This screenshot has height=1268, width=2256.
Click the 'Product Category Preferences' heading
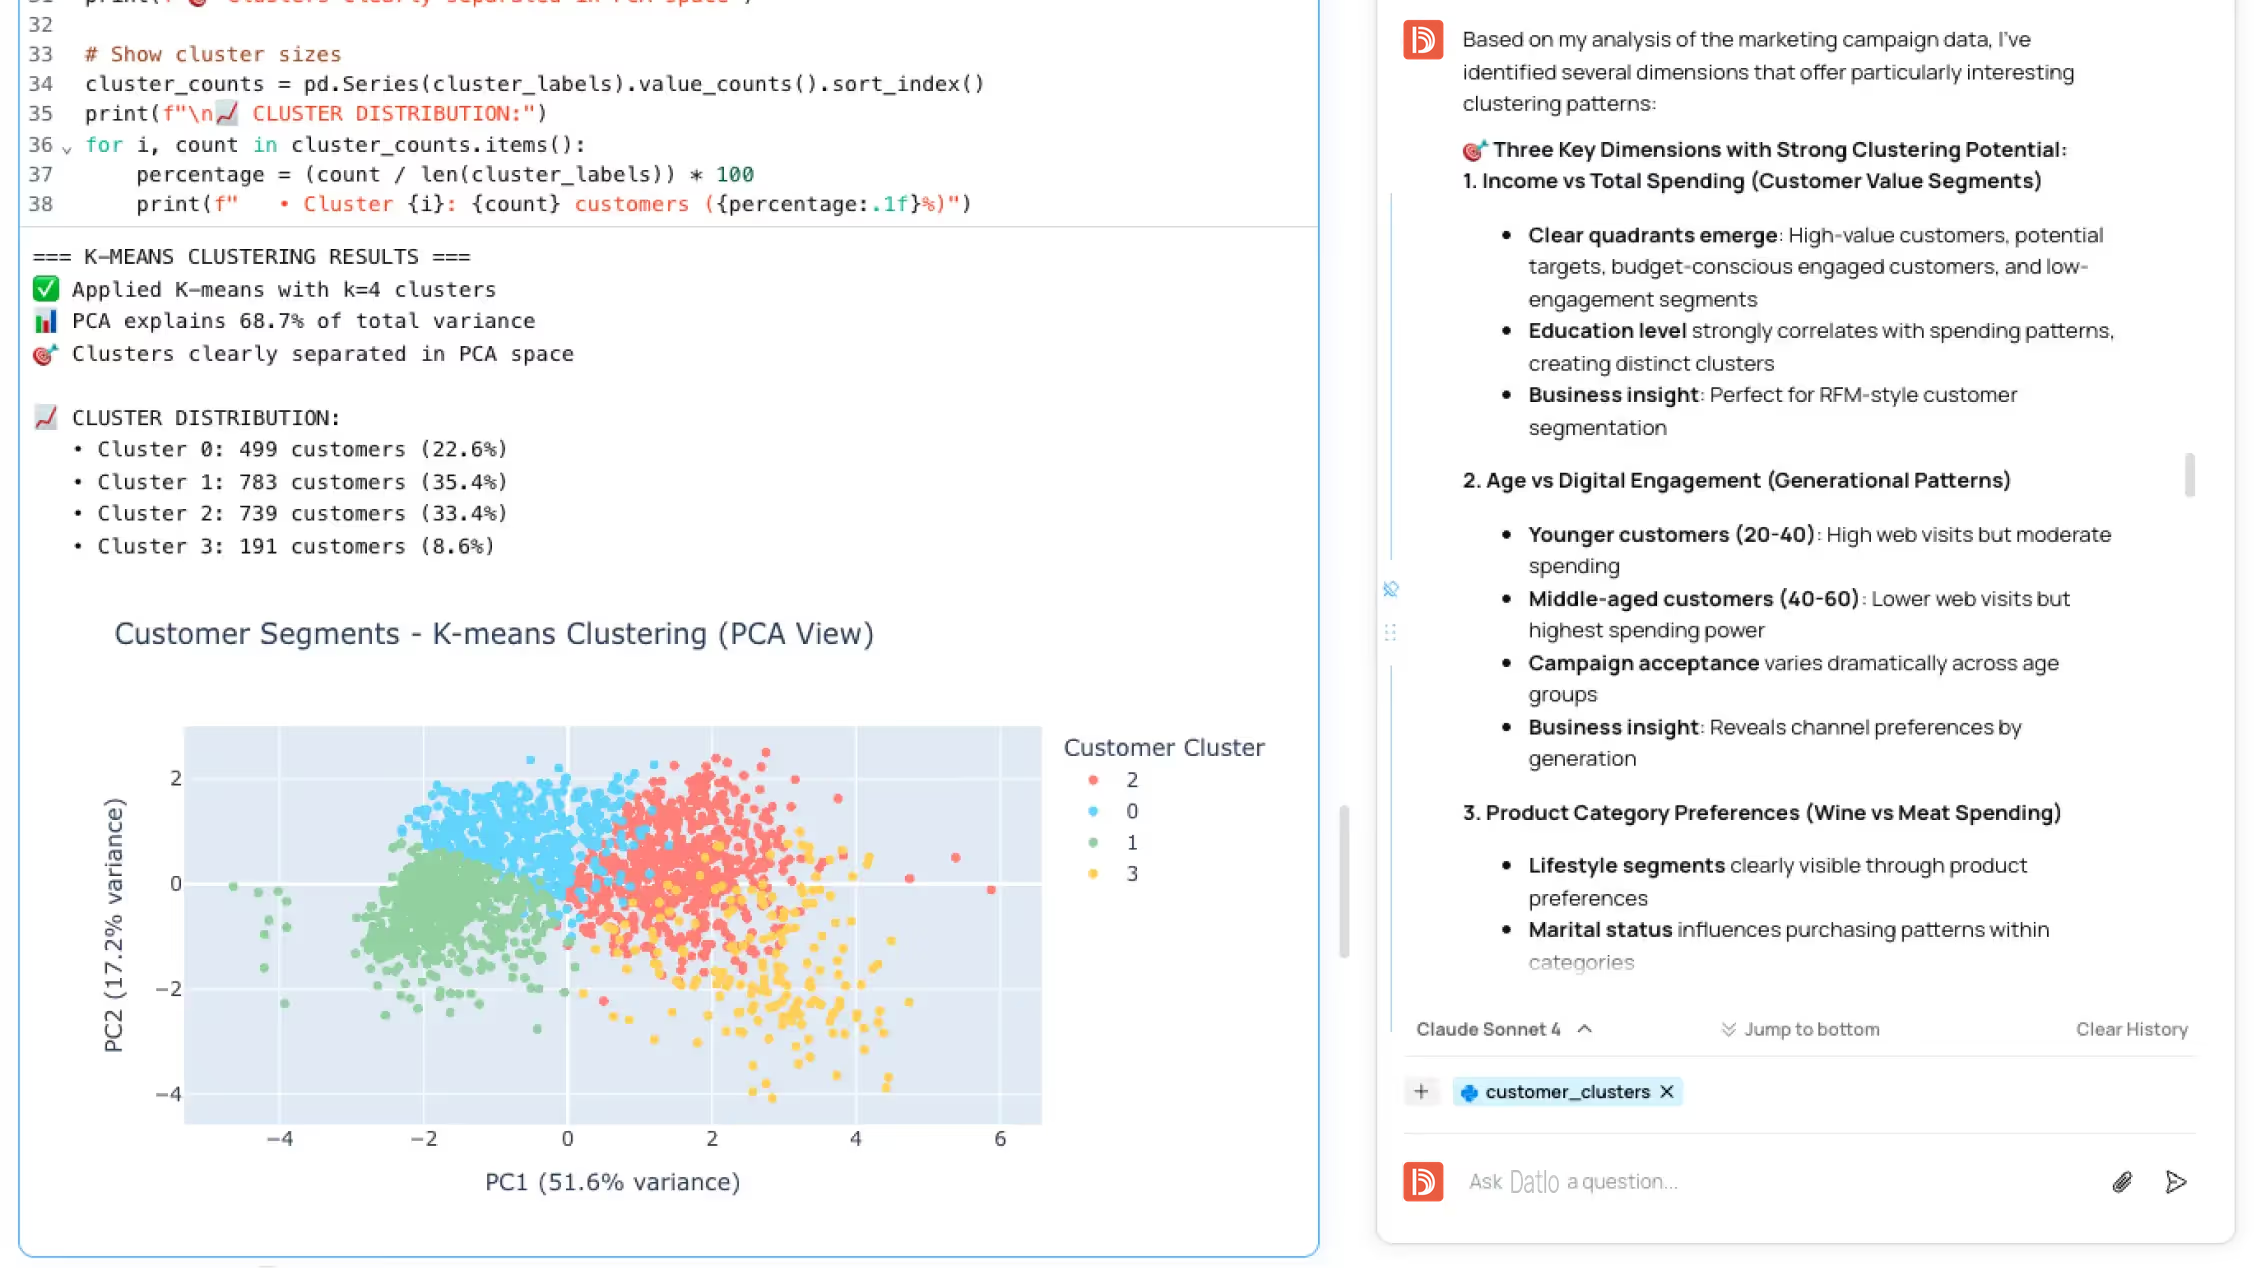(1761, 812)
